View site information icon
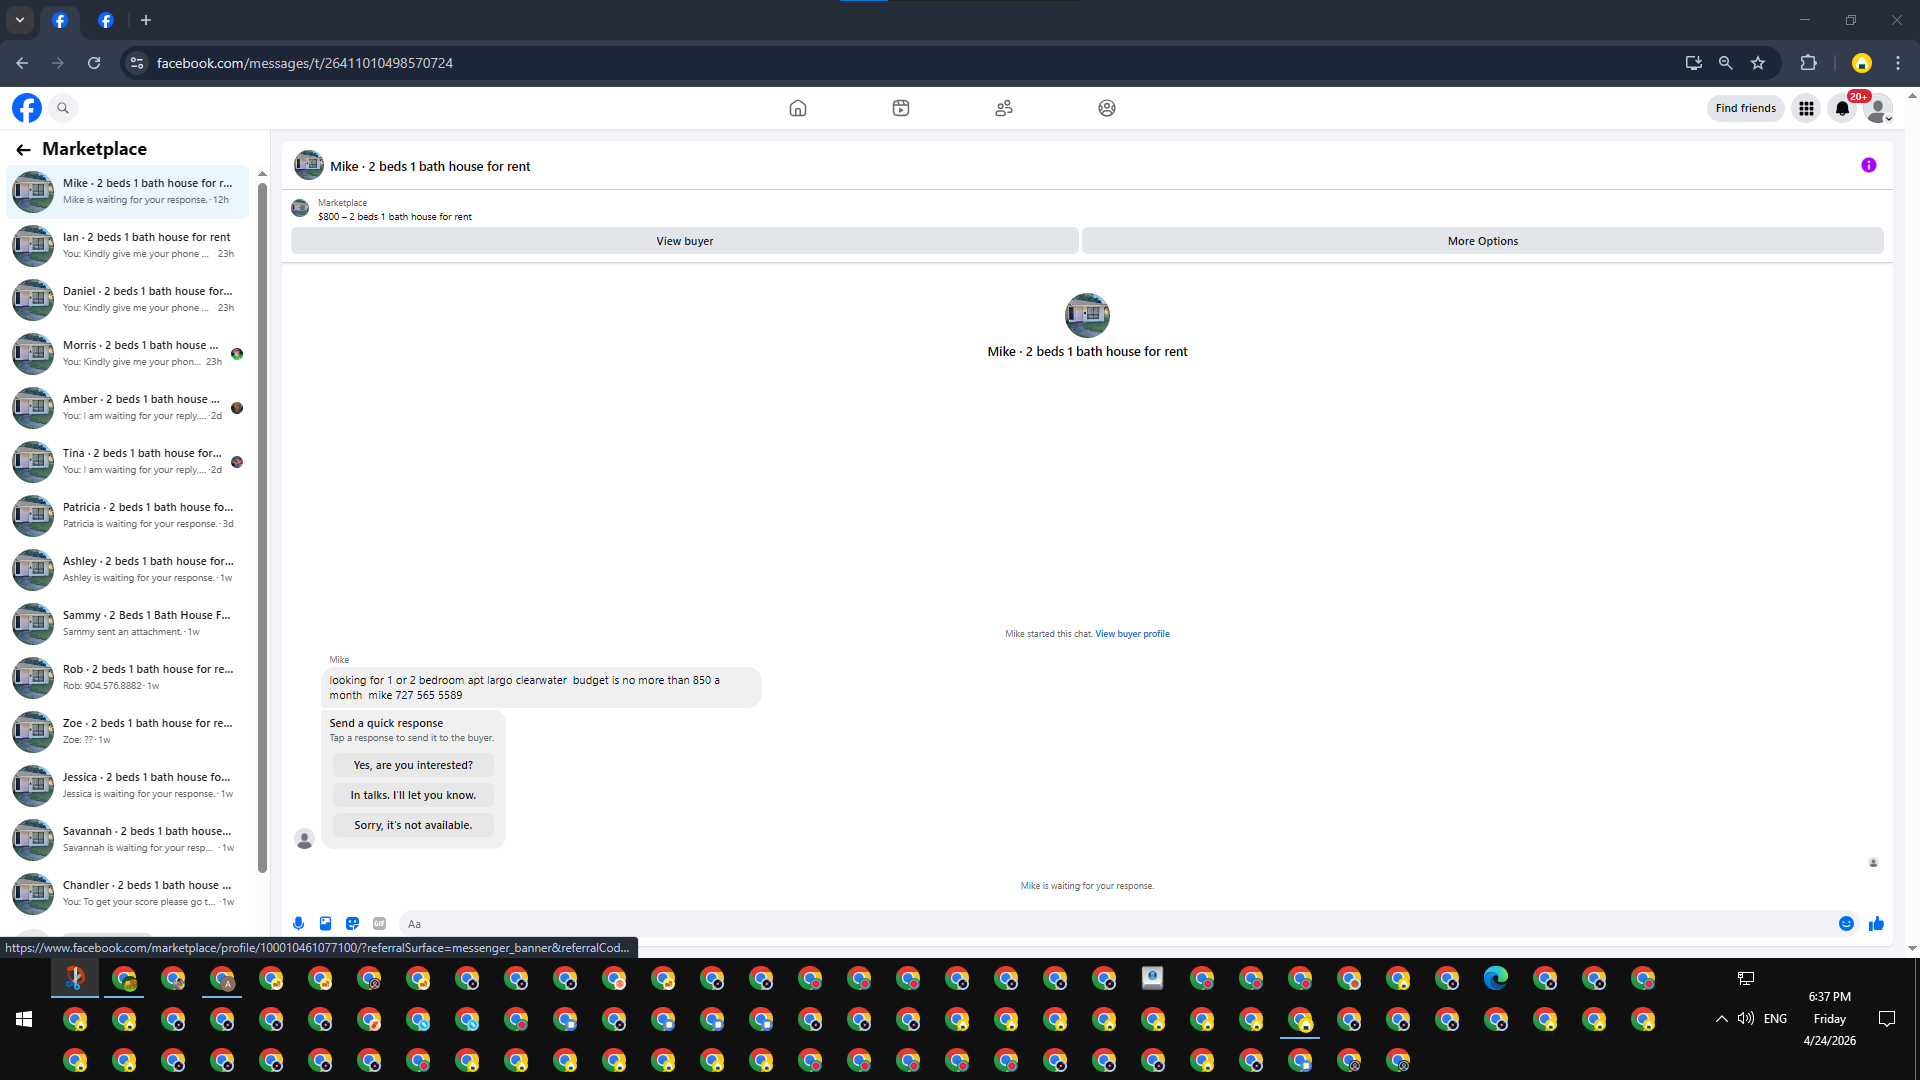 click(x=137, y=63)
